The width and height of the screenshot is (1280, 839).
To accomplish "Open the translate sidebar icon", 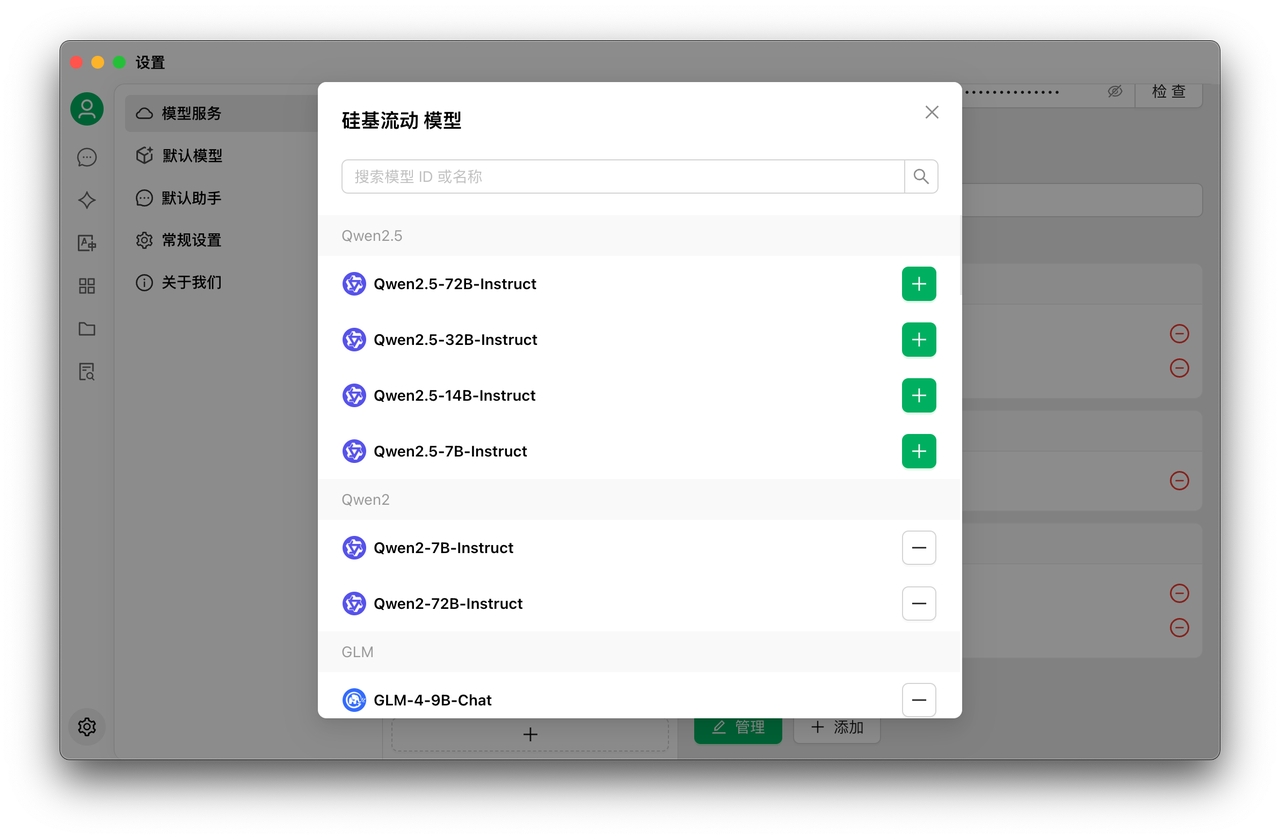I will coord(87,243).
